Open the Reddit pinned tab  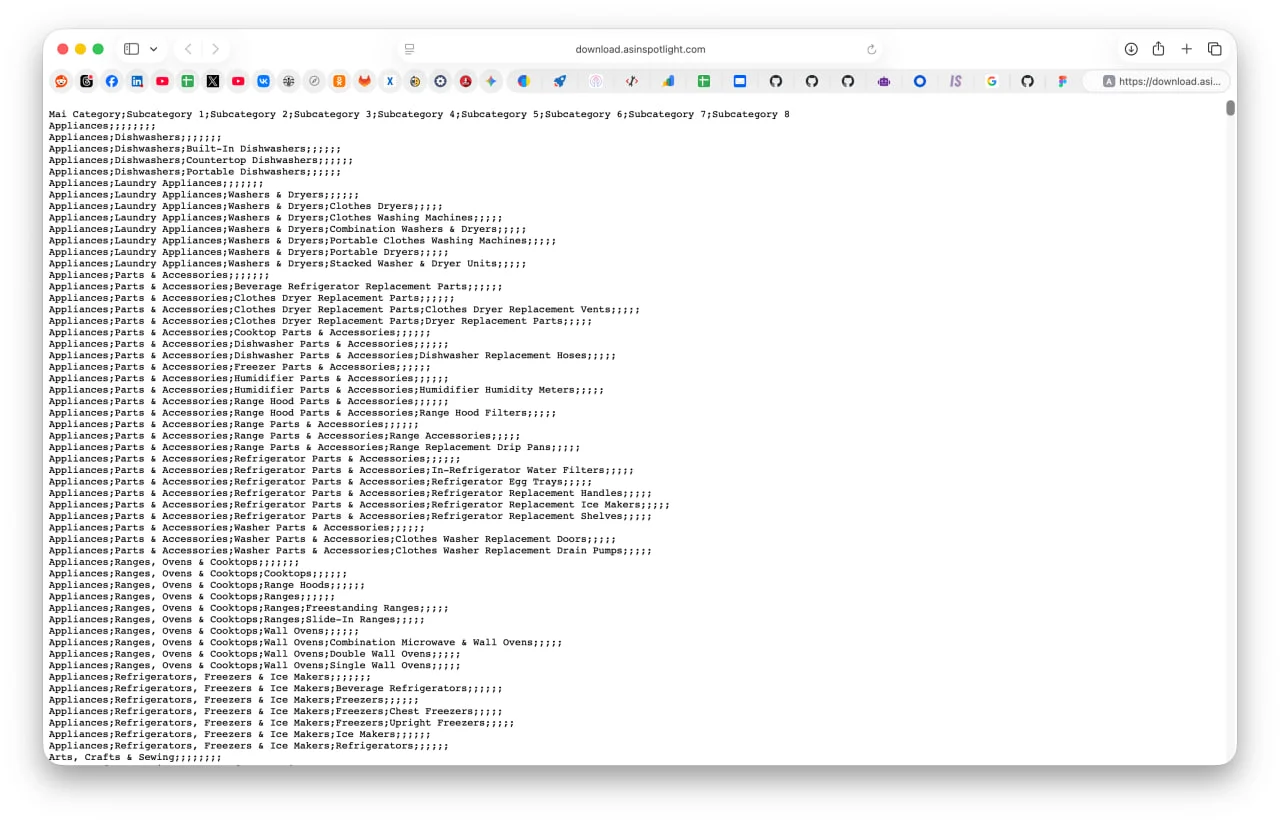click(61, 81)
